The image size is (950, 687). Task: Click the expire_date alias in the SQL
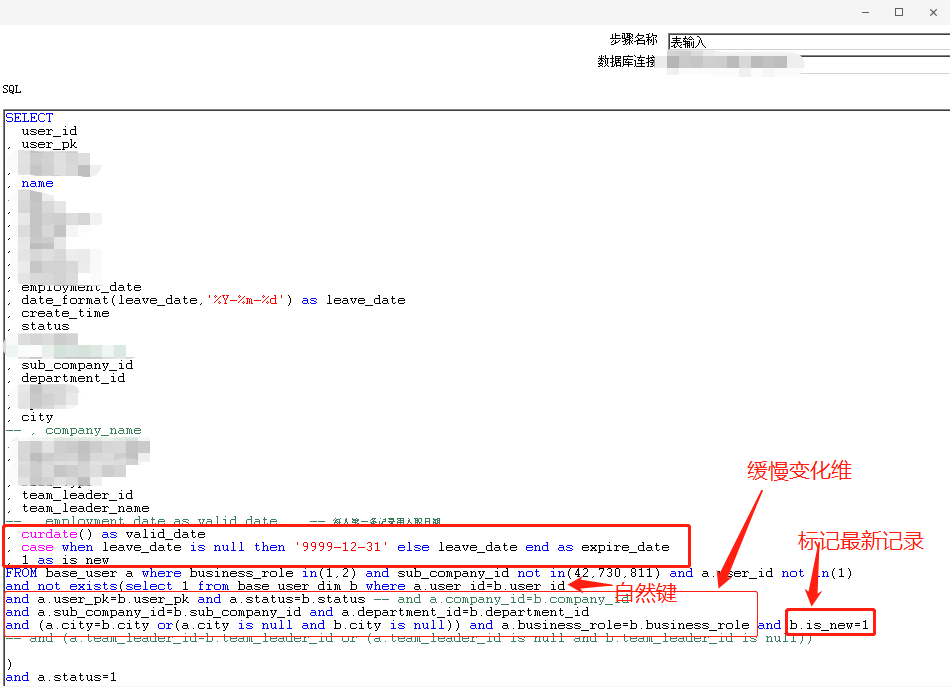tap(625, 547)
